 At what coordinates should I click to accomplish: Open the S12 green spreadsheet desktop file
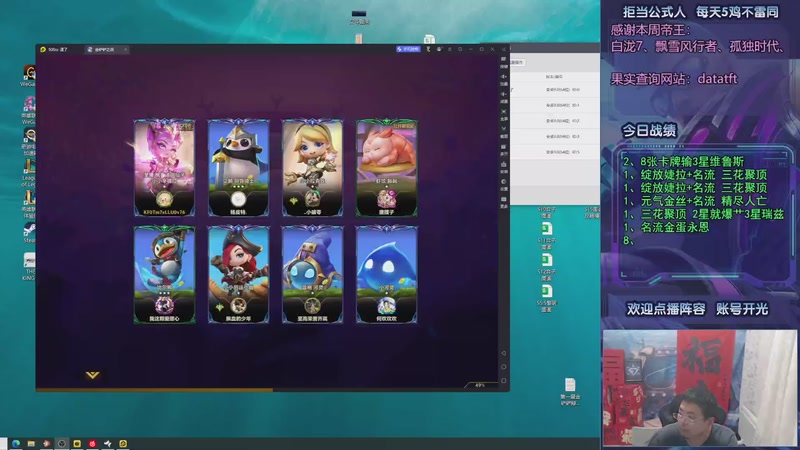pyautogui.click(x=546, y=266)
